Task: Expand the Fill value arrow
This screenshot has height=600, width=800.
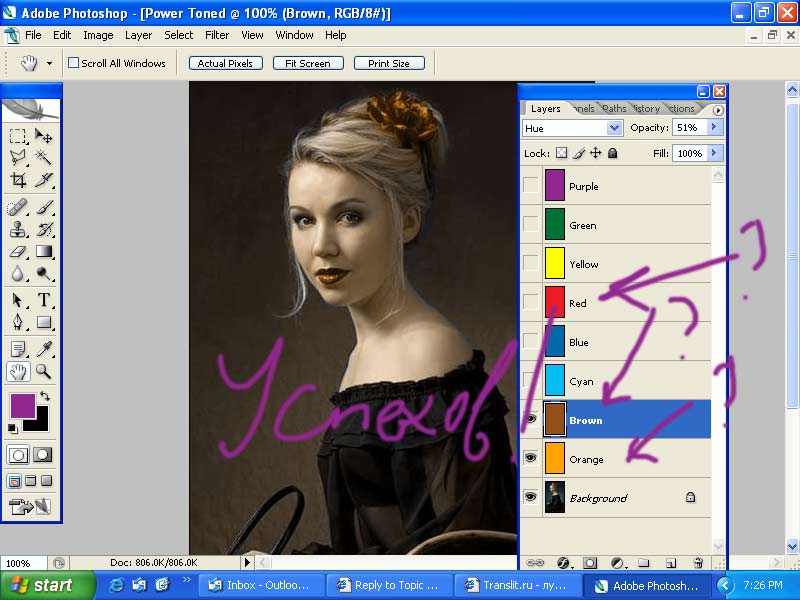Action: (713, 153)
